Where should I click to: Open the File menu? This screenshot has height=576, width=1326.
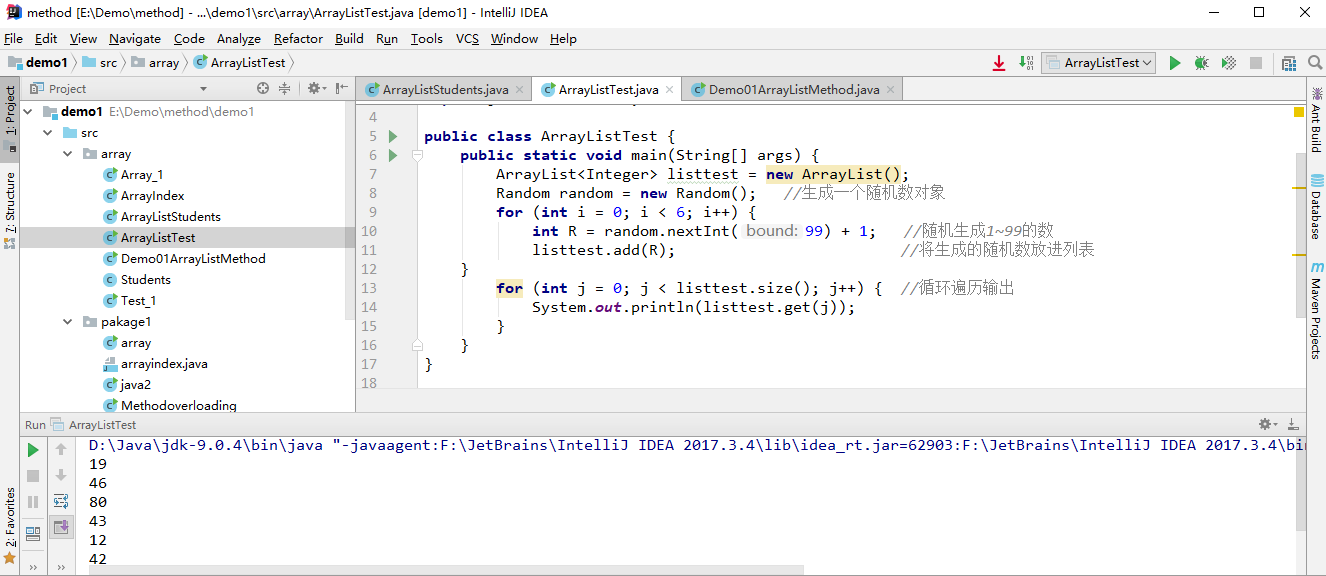click(13, 38)
